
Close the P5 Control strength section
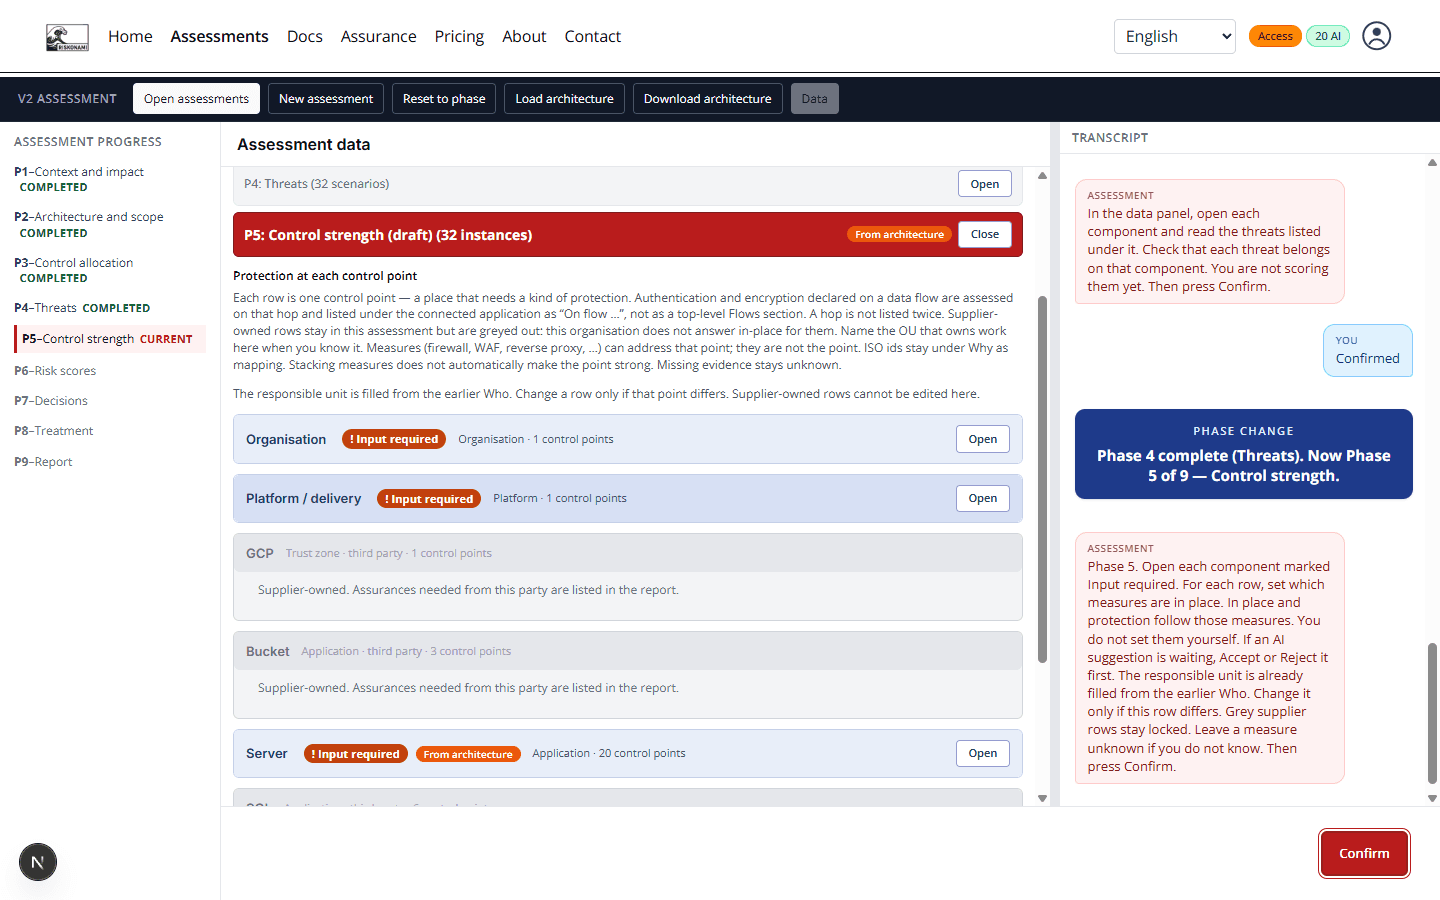click(984, 234)
